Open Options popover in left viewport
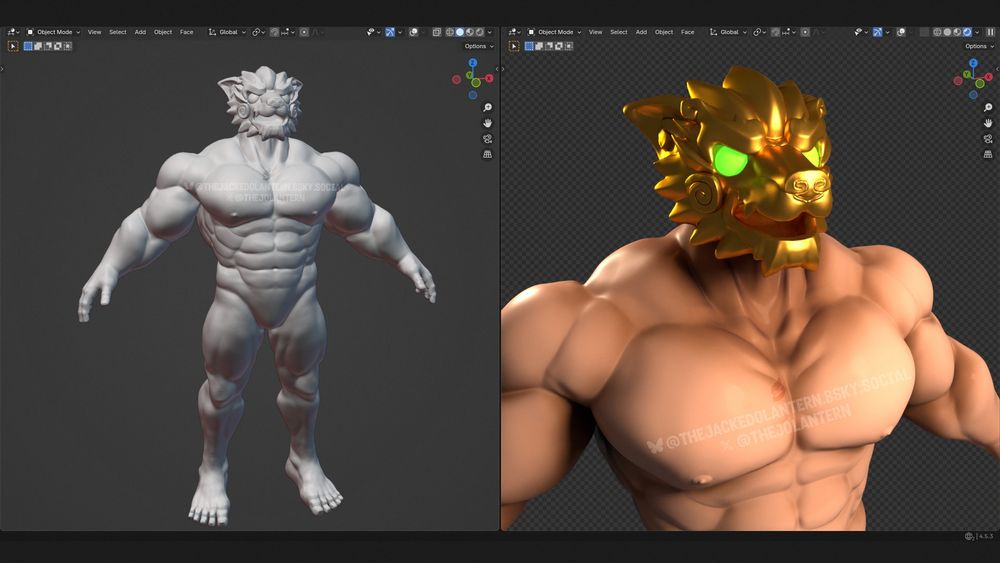This screenshot has width=1000, height=563. pyautogui.click(x=478, y=46)
